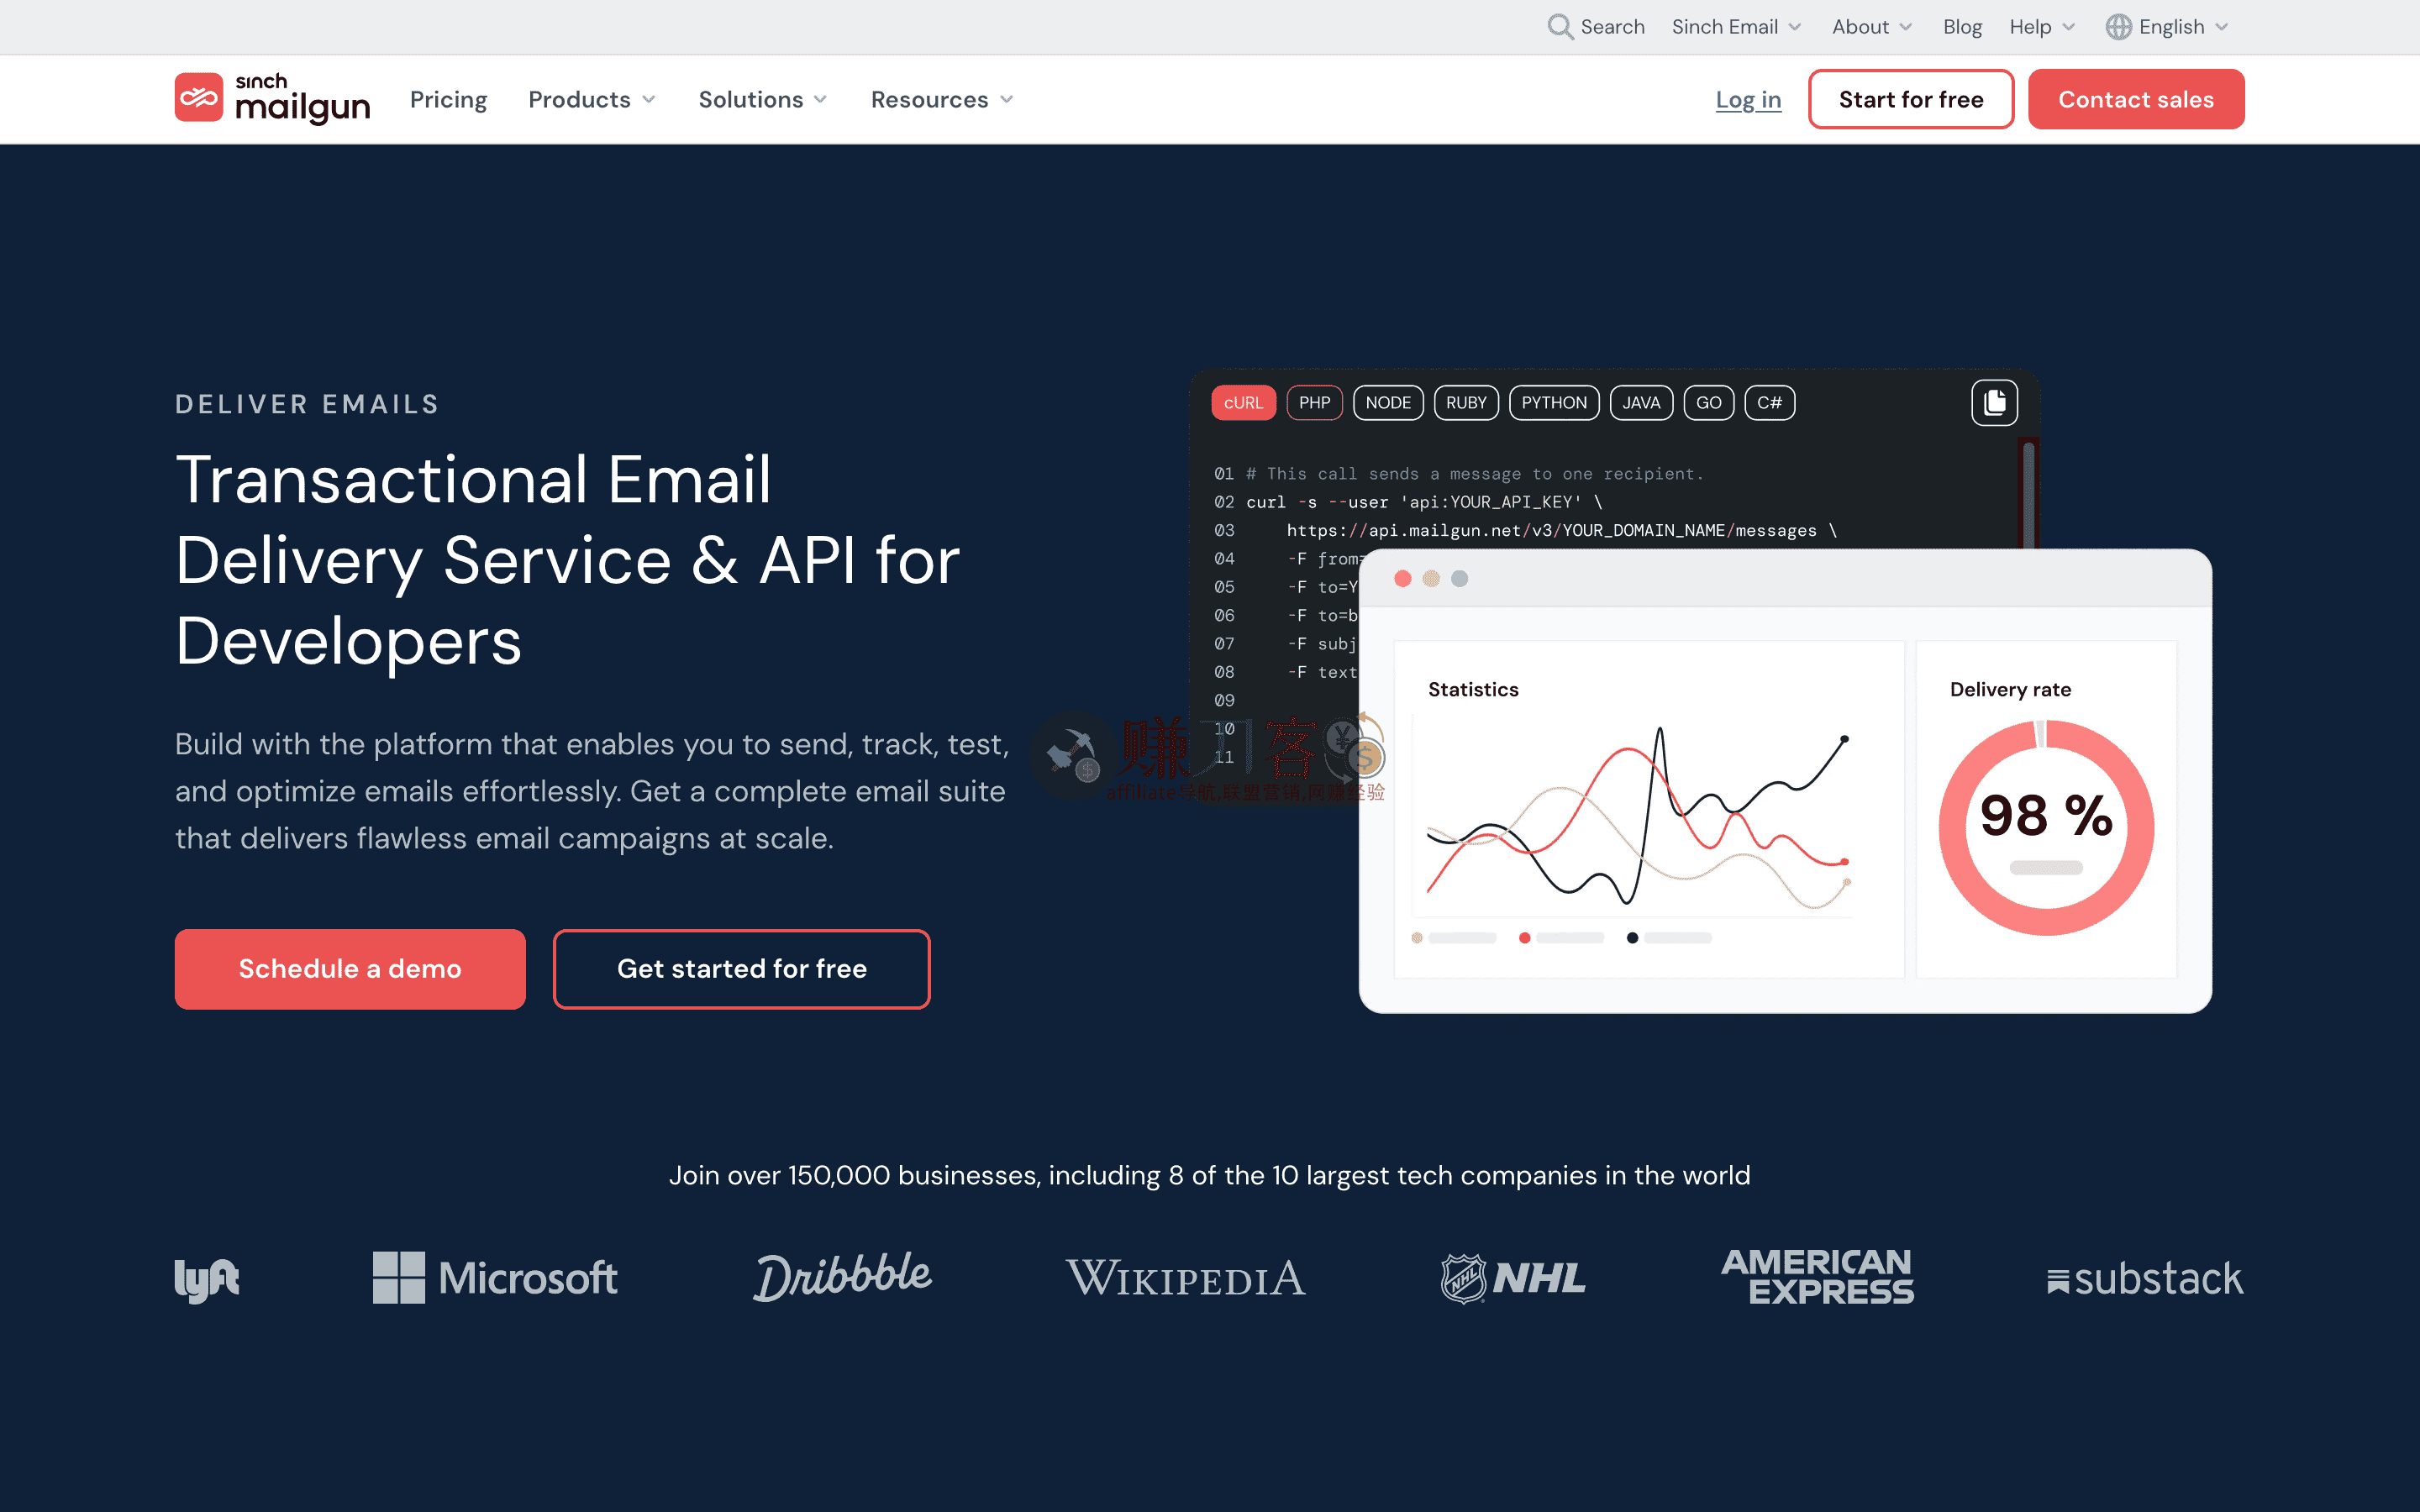This screenshot has width=2420, height=1512.
Task: Expand the Products dropdown menu
Action: pyautogui.click(x=592, y=100)
